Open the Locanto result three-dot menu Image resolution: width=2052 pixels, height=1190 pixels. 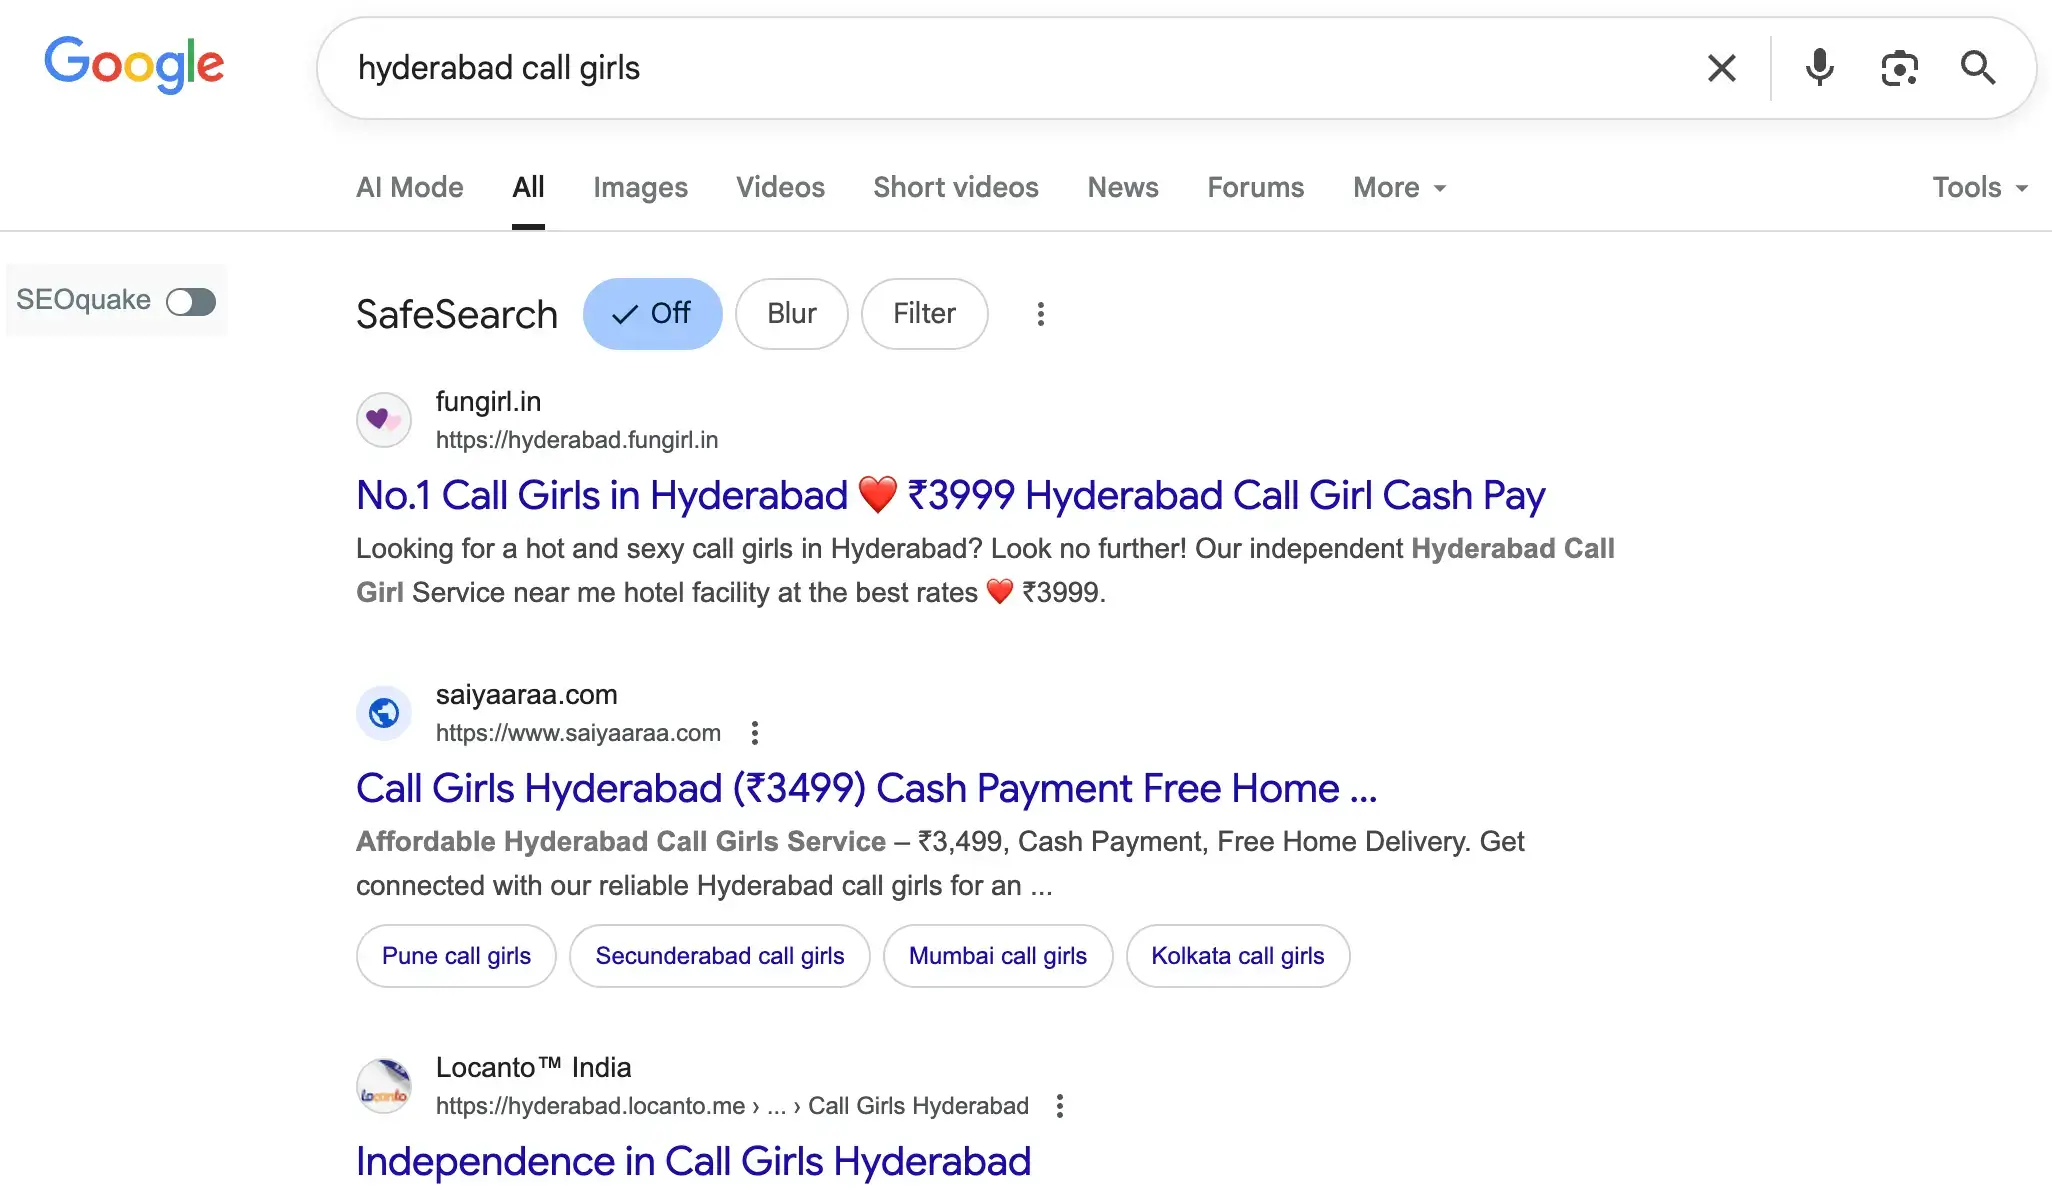click(1059, 1106)
